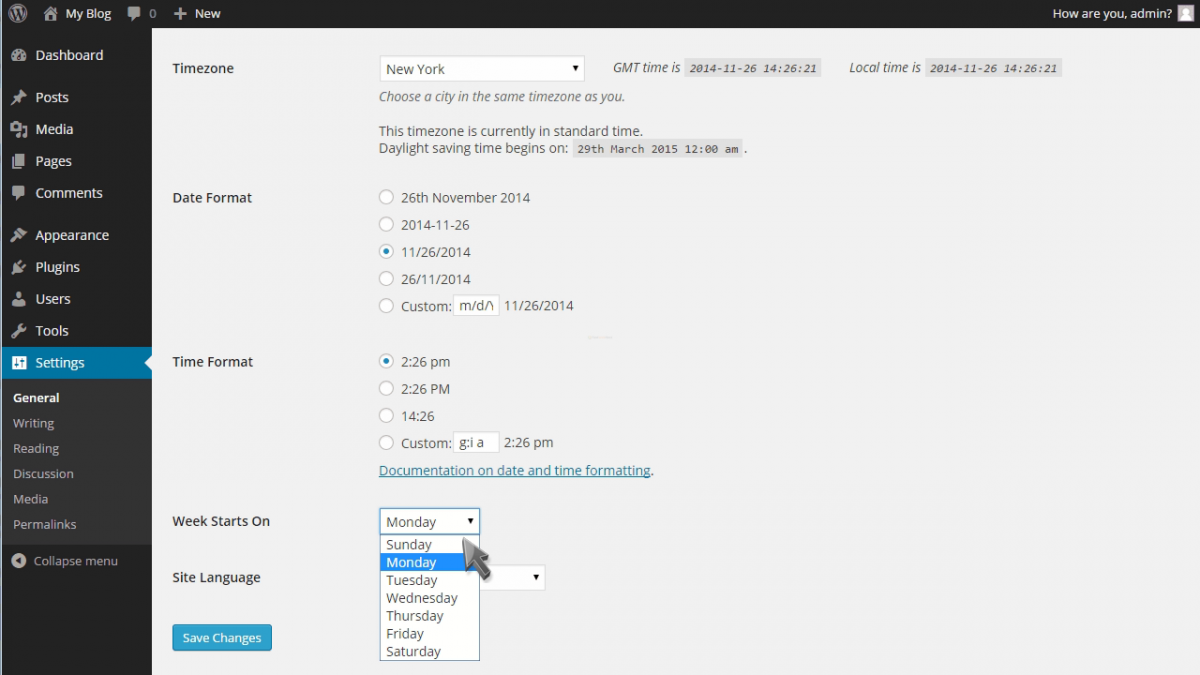Screen dimensions: 1200x675
Task: Click the custom time format input field
Action: pos(476,442)
